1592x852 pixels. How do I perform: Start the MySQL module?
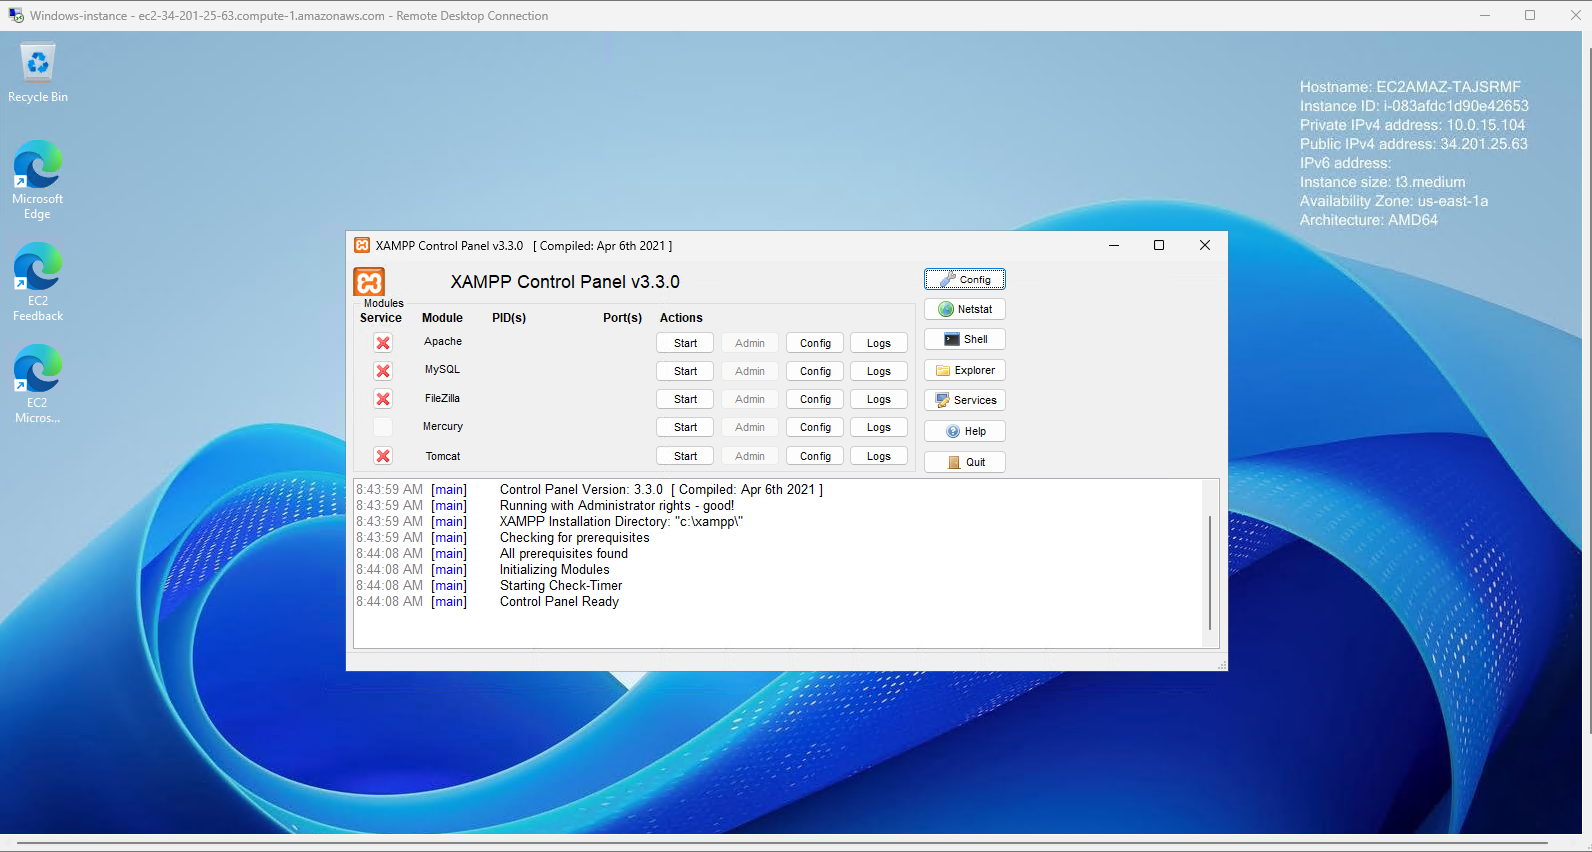coord(685,371)
